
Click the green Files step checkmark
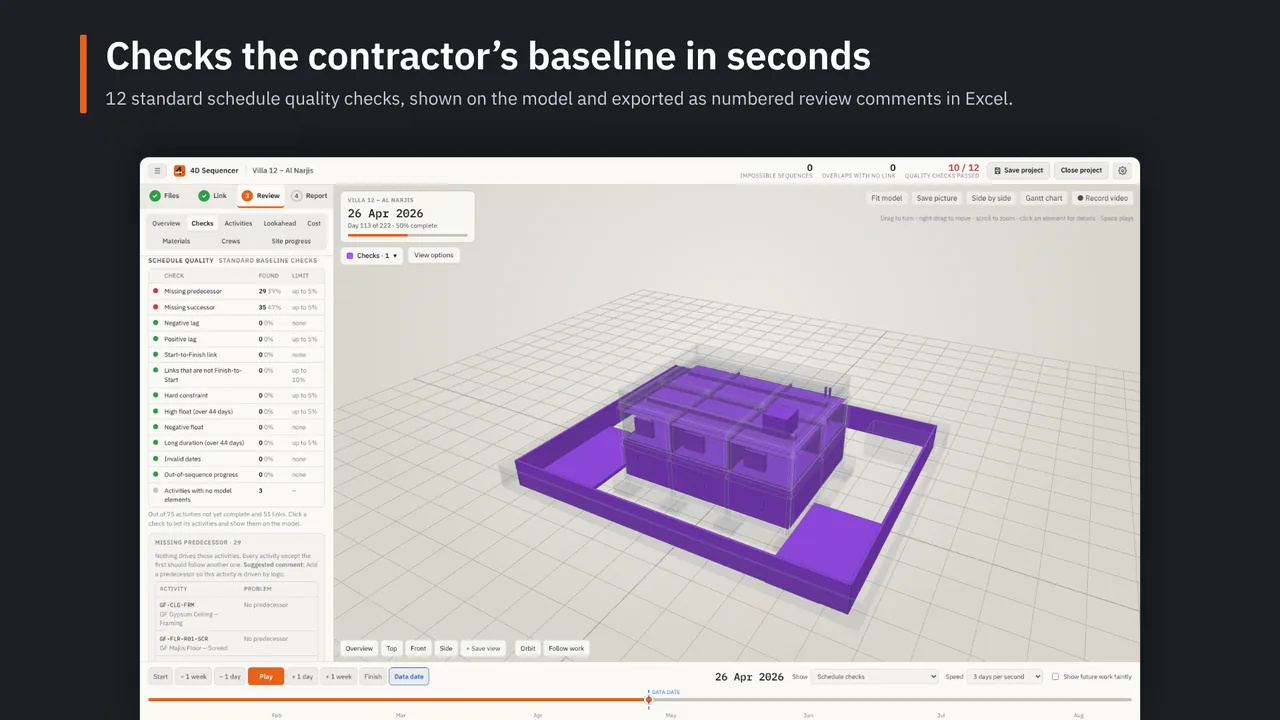coord(155,196)
